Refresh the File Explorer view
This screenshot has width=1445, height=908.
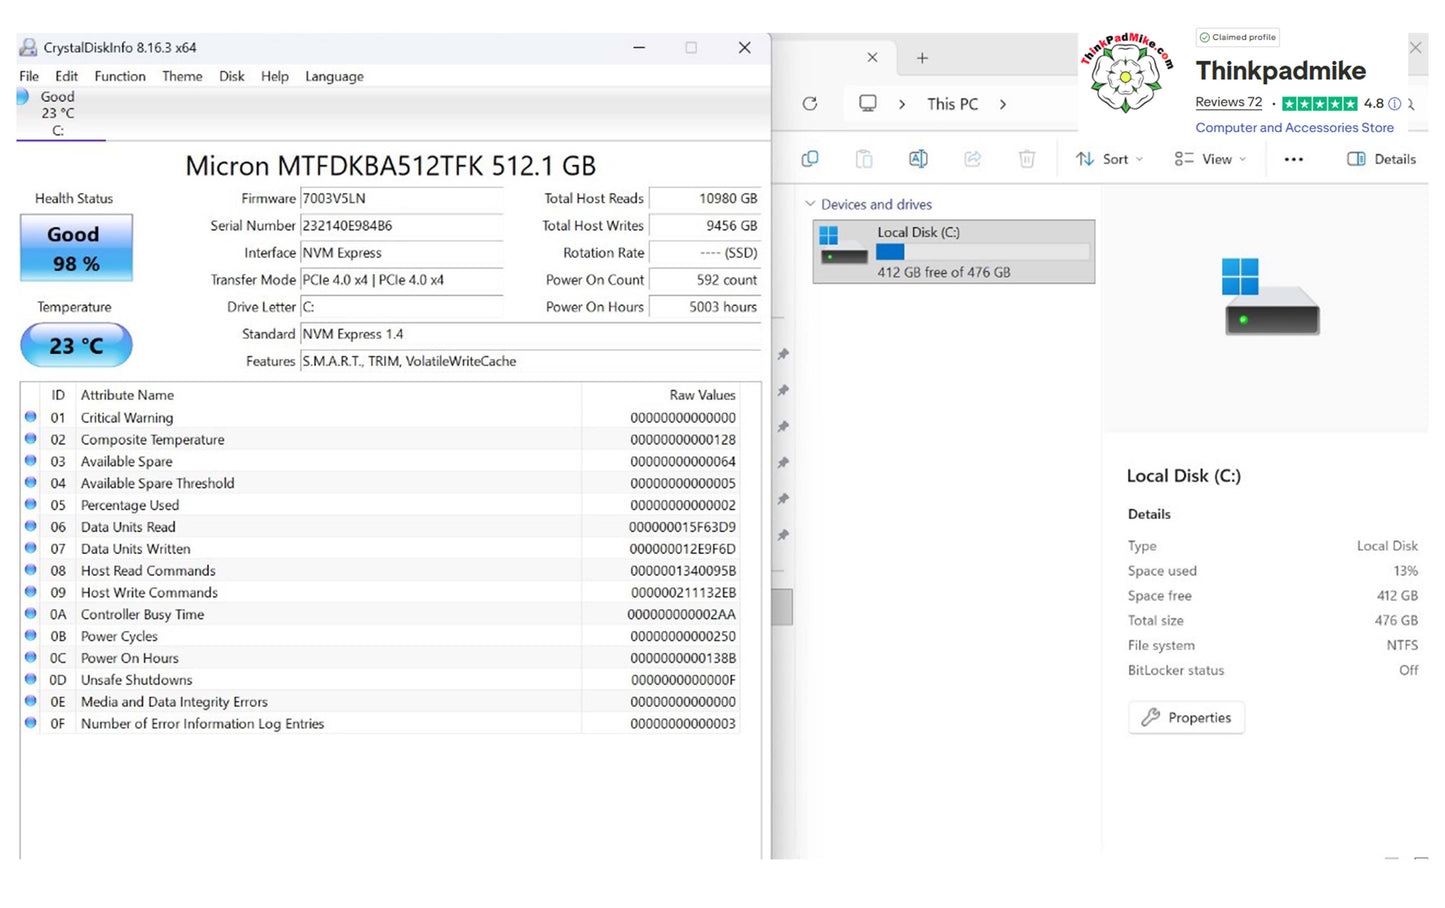click(x=810, y=104)
